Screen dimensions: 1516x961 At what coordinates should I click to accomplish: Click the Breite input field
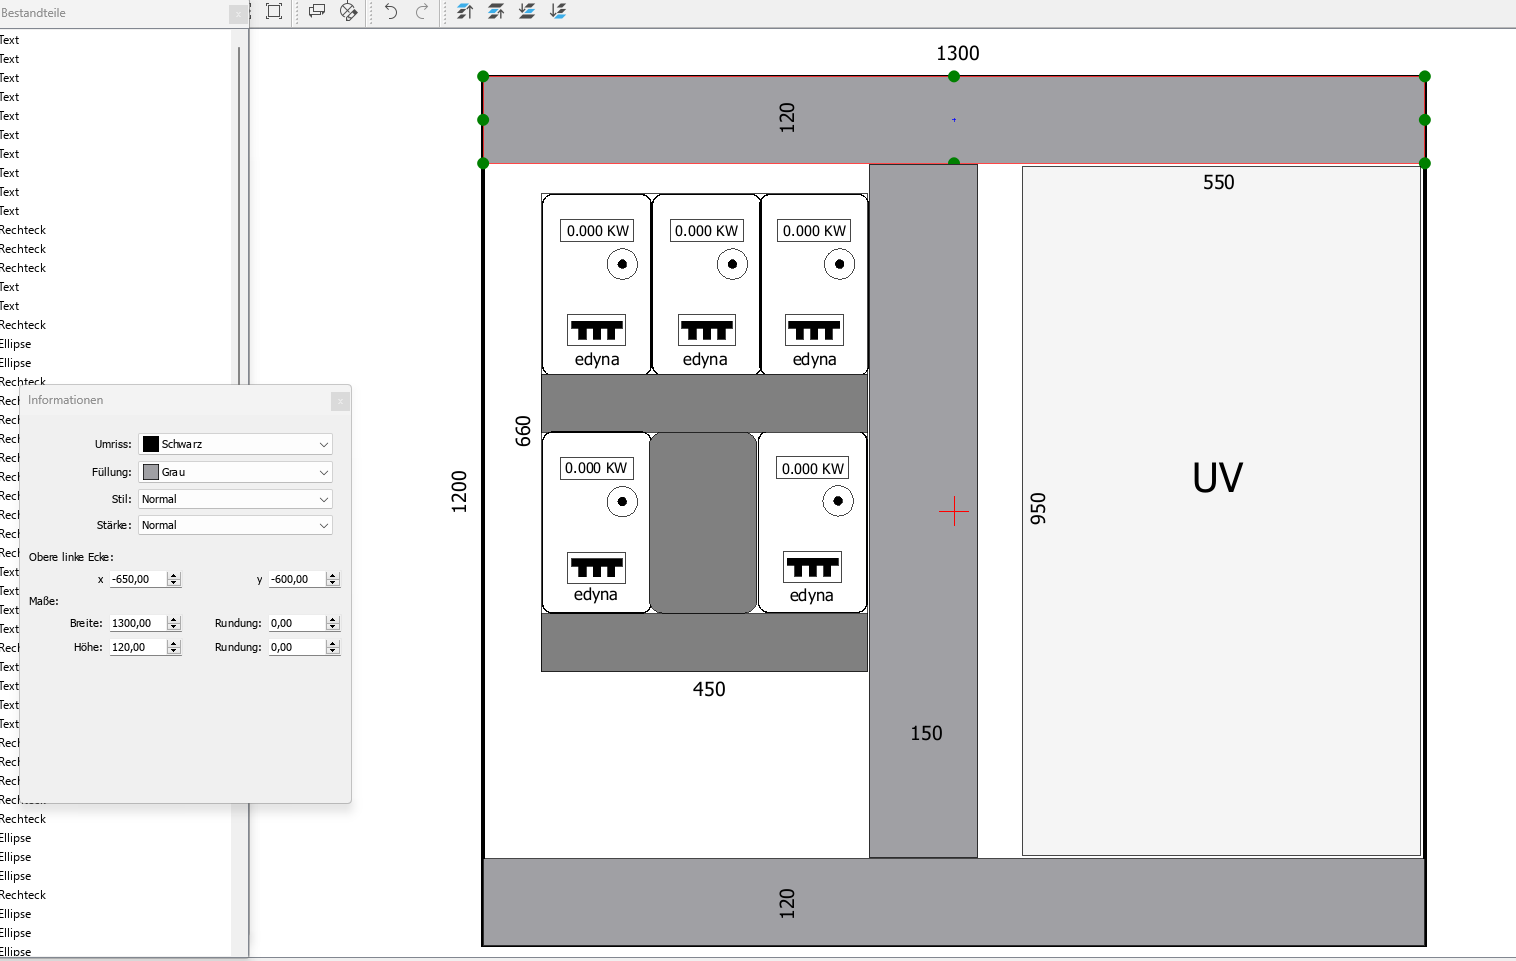137,623
